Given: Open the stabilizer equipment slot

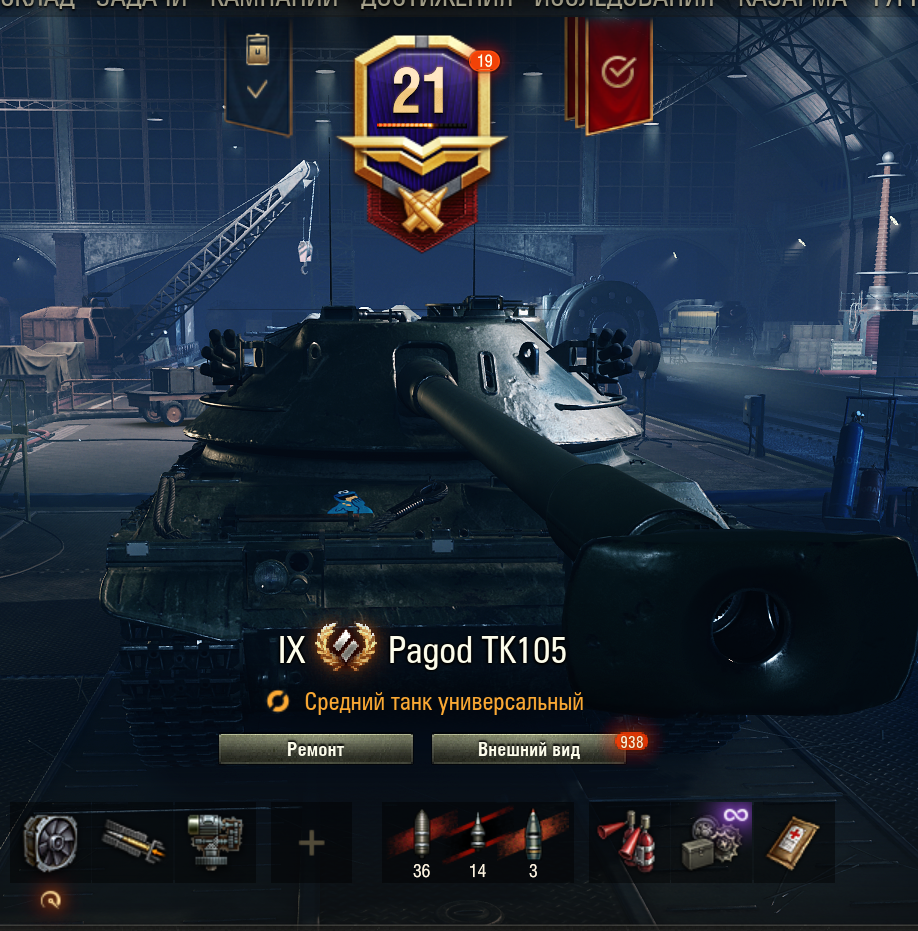Looking at the screenshot, I should pos(215,842).
